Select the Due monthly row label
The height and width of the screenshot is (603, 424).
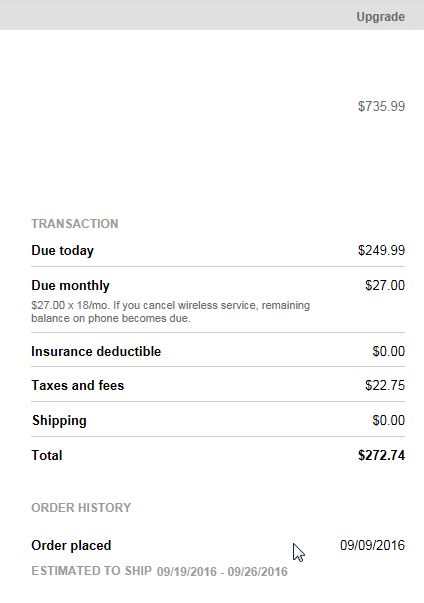[x=70, y=285]
